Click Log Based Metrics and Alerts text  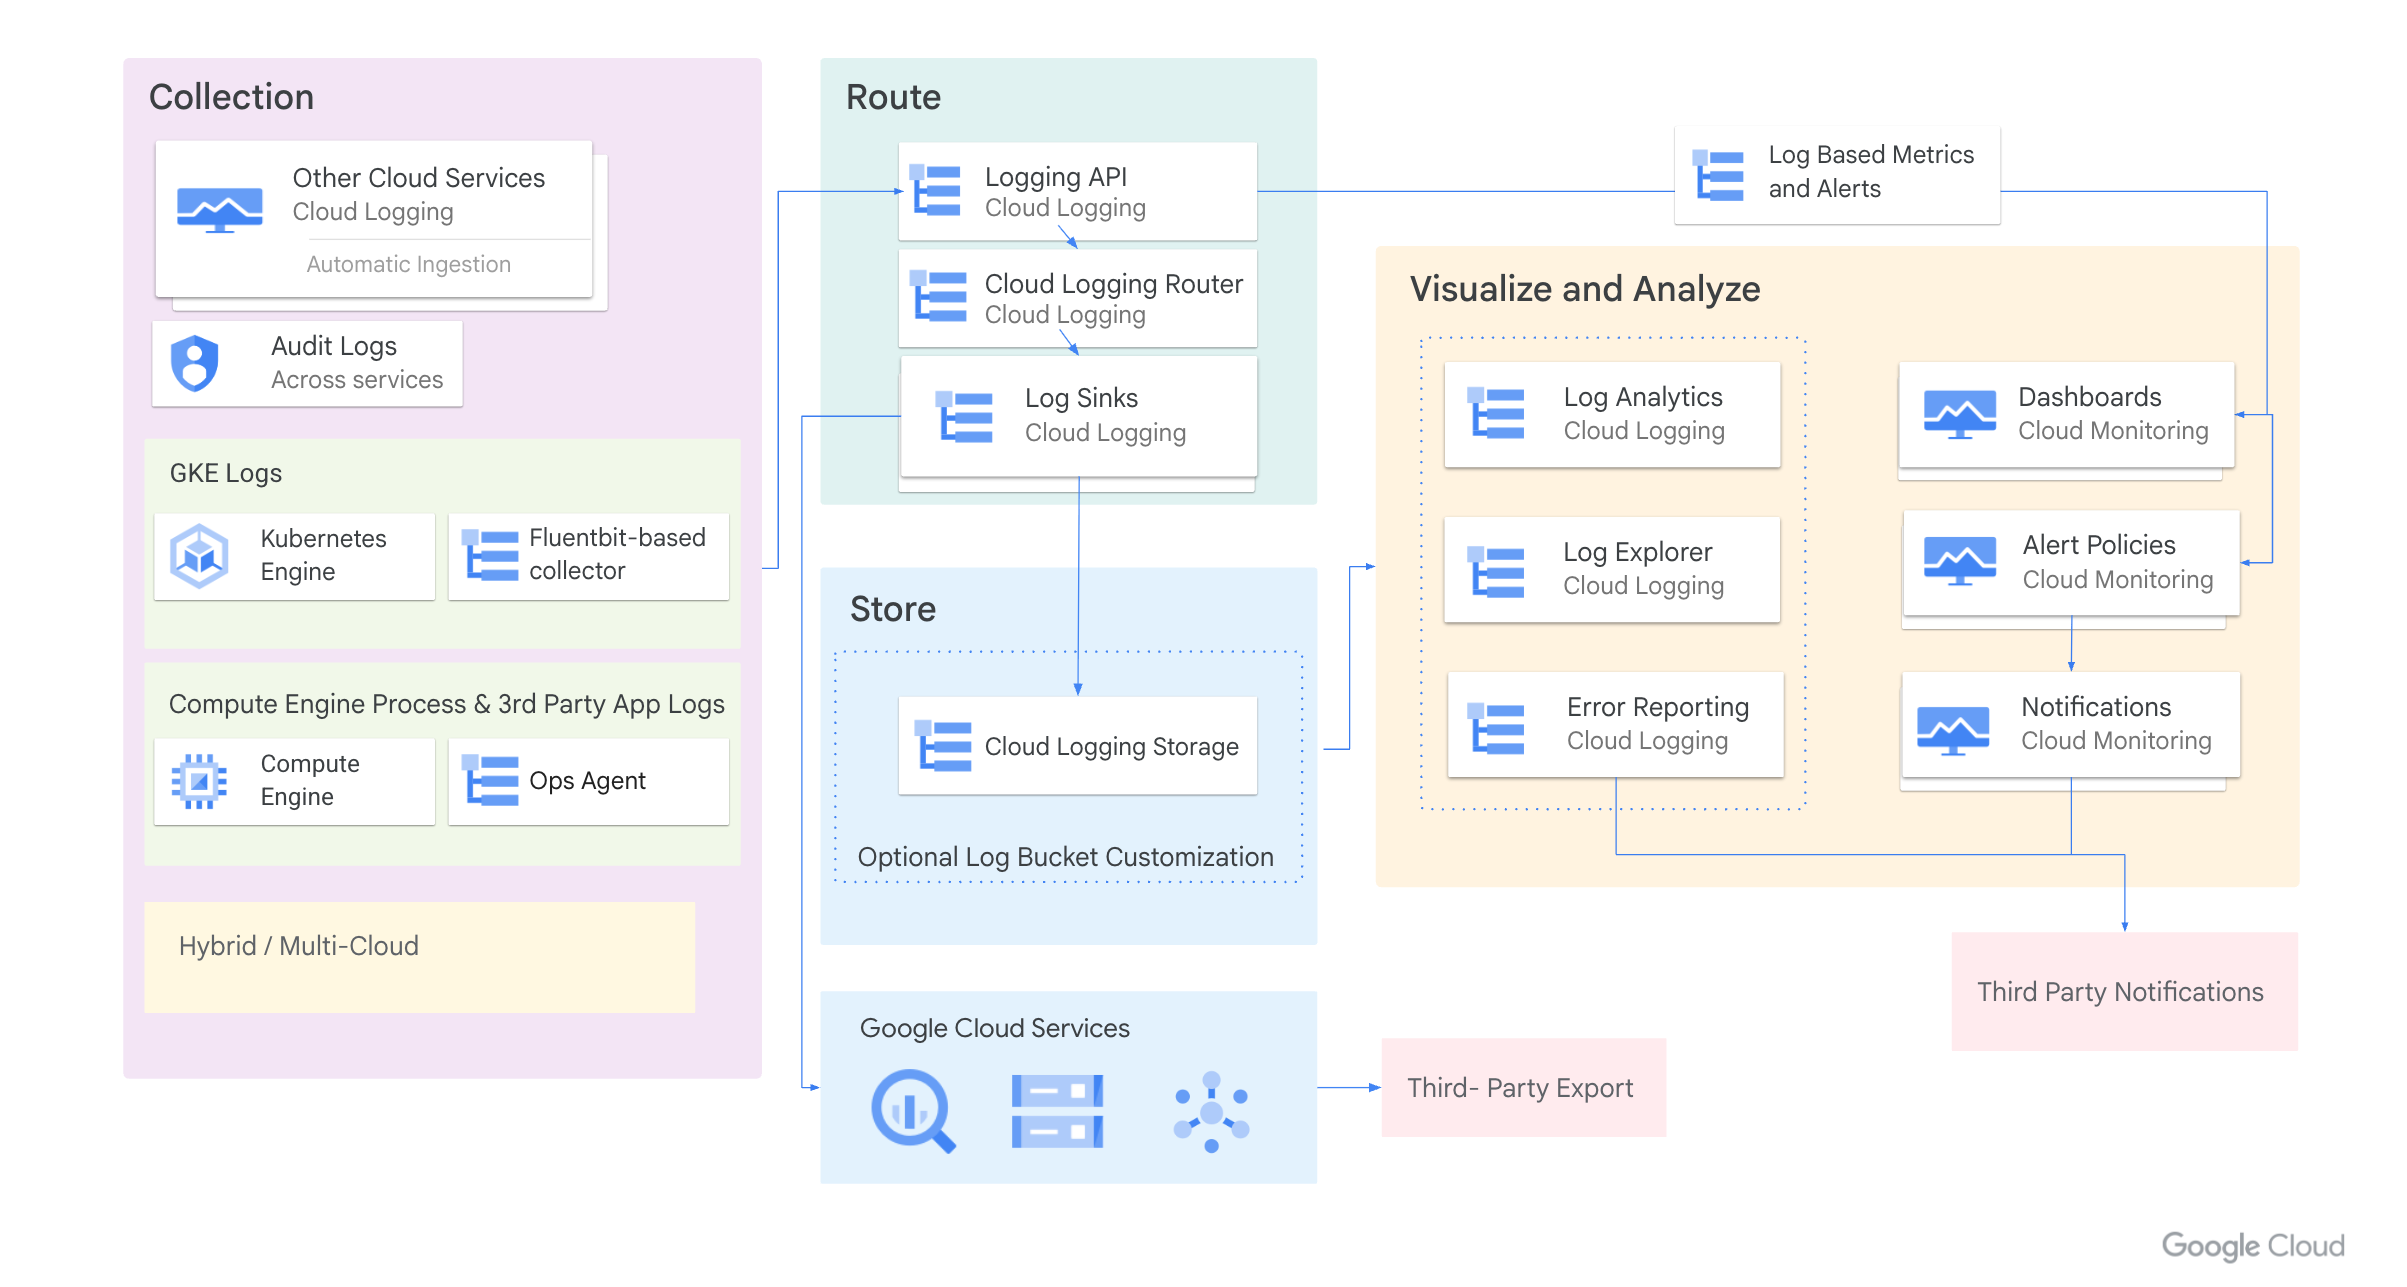click(1871, 172)
